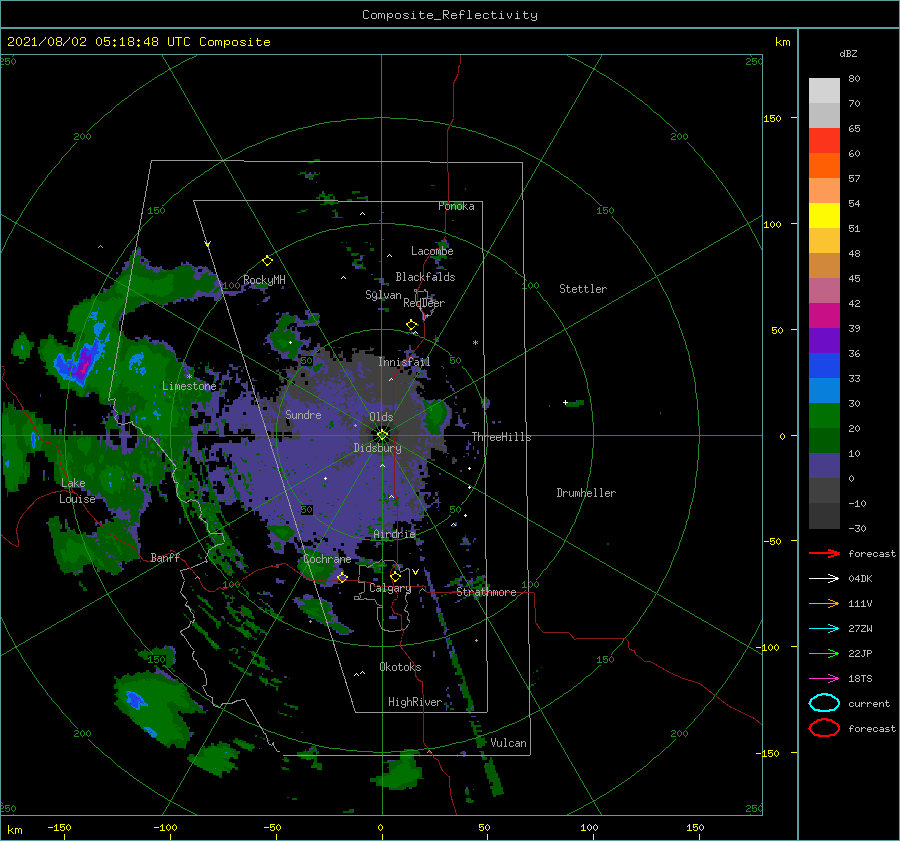Screen dimensions: 900x841
Task: Click the ThreeHills town label
Action: click(x=501, y=437)
